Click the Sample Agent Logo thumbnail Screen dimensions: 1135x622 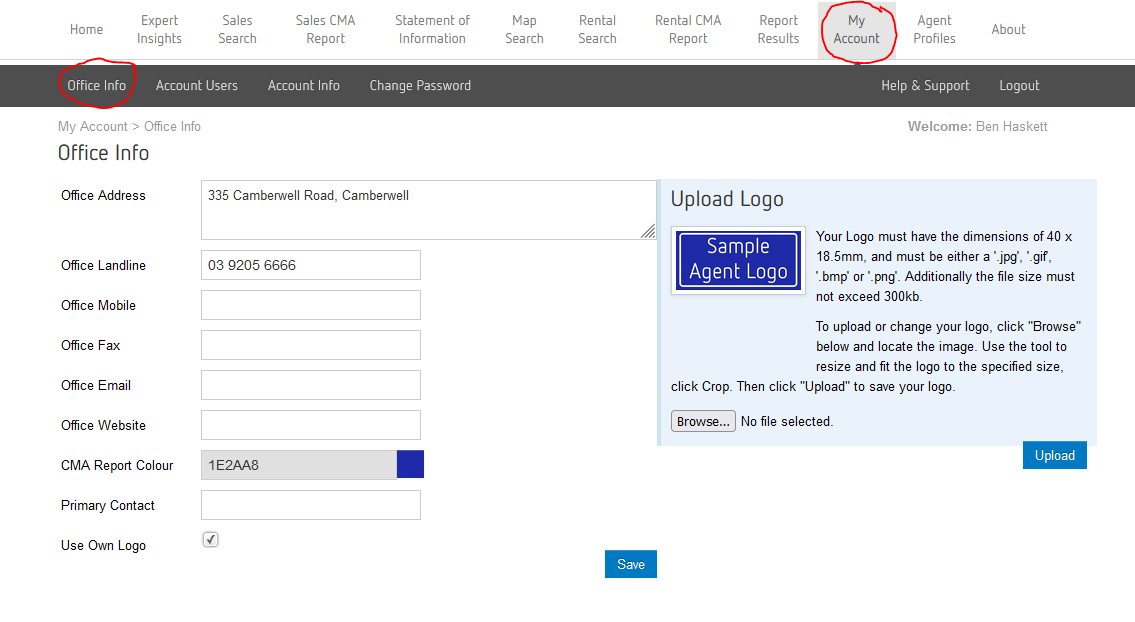tap(738, 259)
